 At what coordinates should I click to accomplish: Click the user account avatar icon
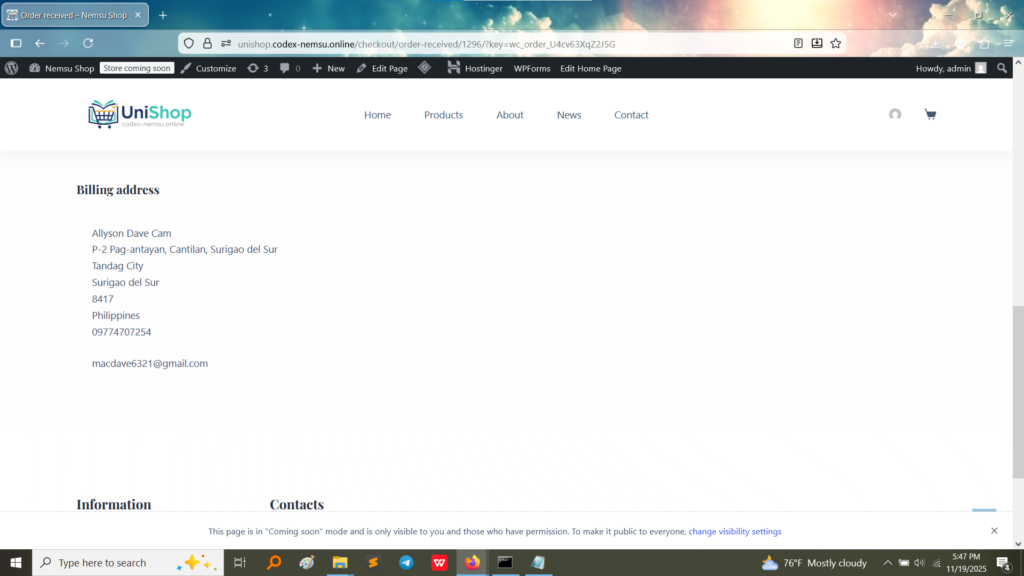coord(895,115)
